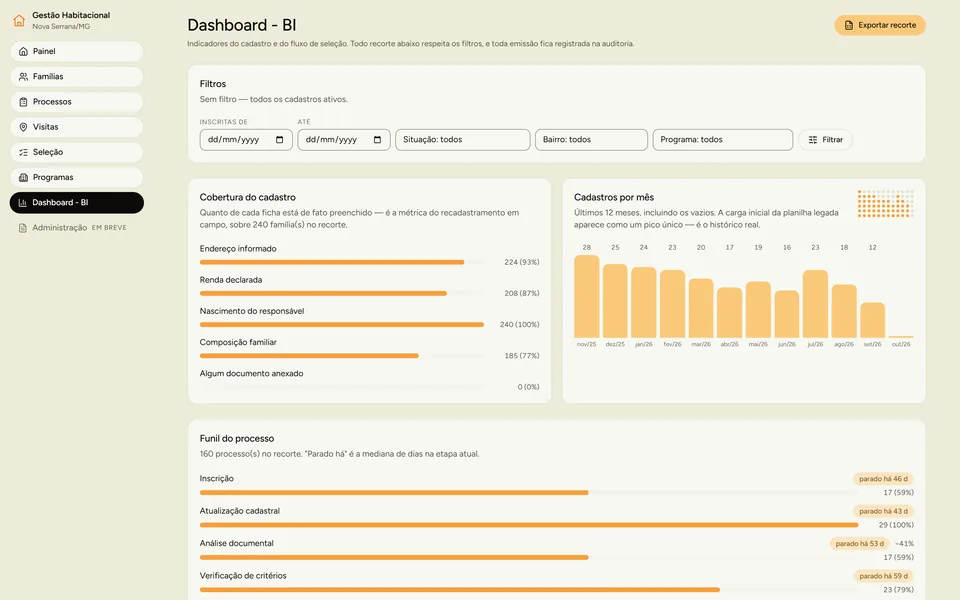960x600 pixels.
Task: Click the Programas building icon
Action: point(23,177)
